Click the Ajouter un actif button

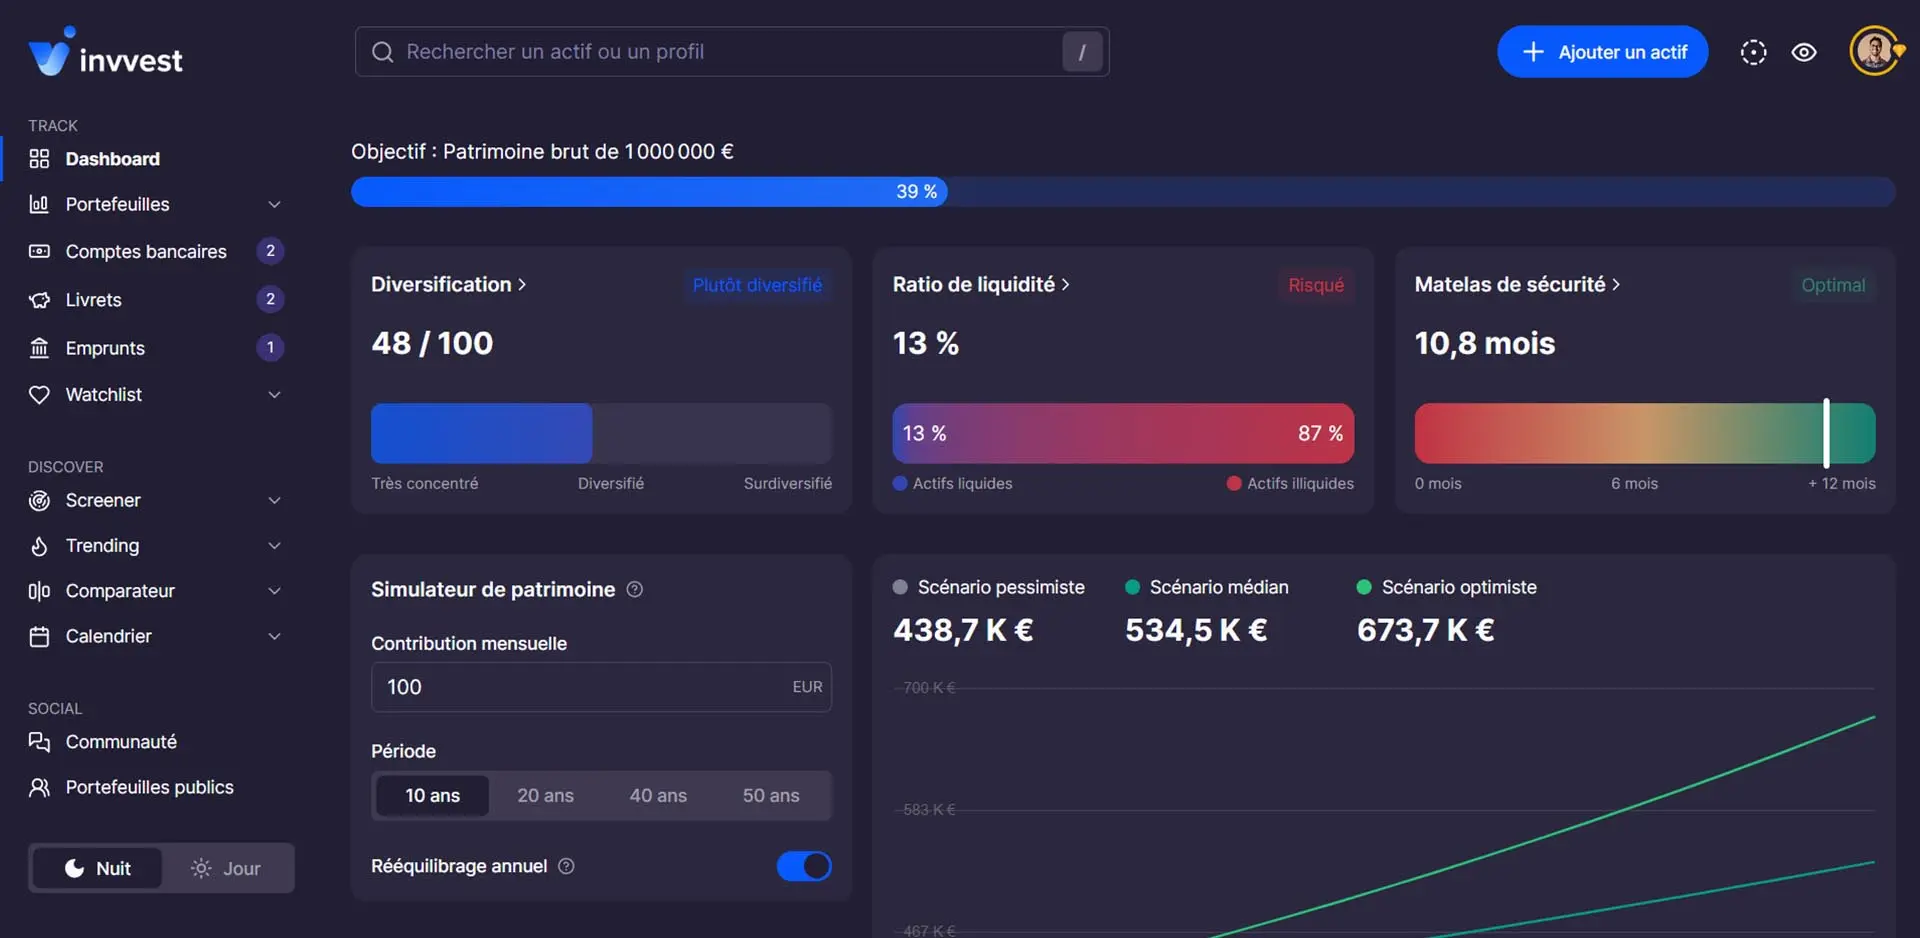click(x=1602, y=51)
